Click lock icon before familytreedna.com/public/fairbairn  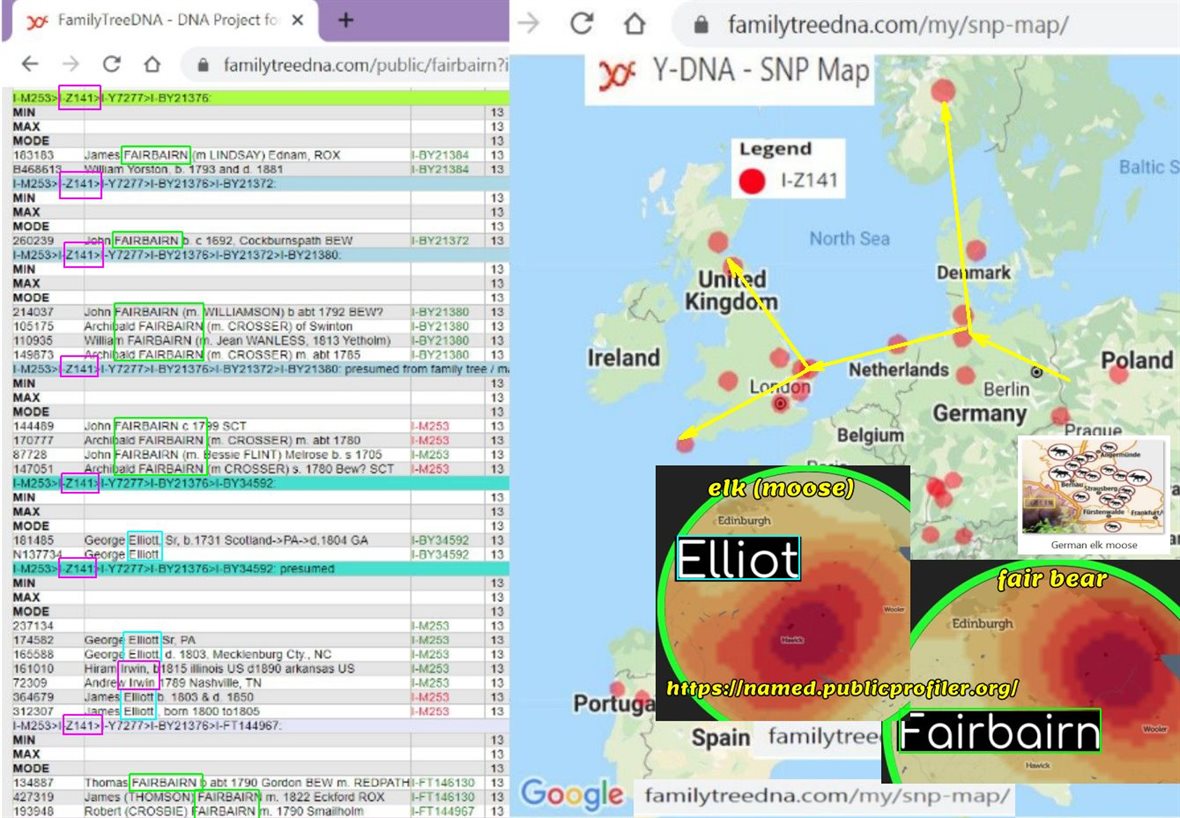(205, 65)
